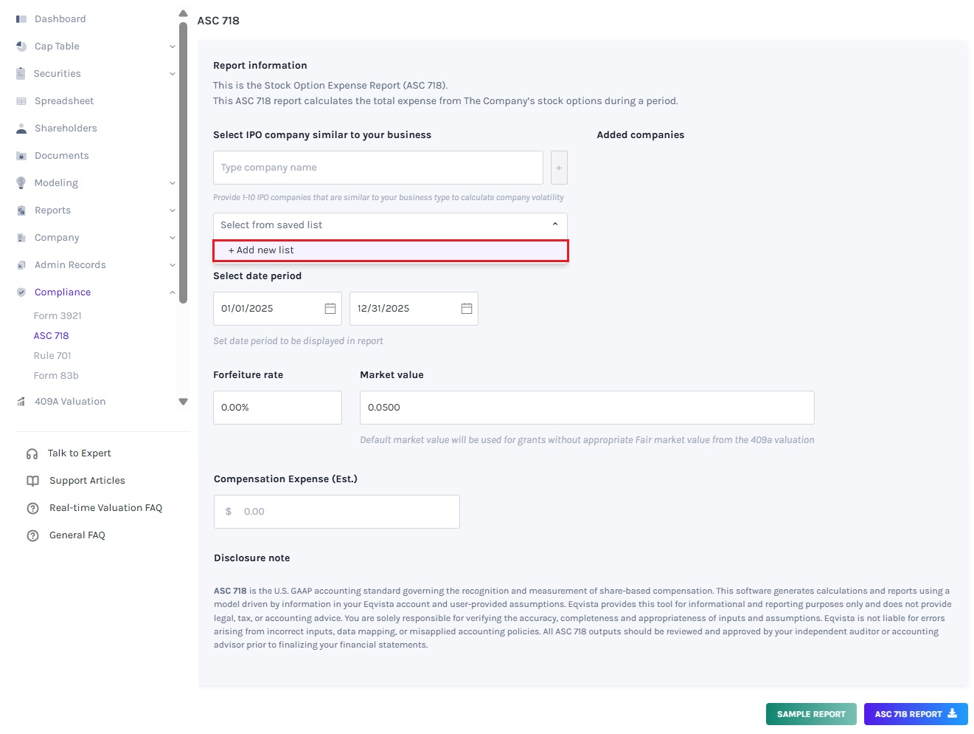
Task: Click the General FAQ question mark icon
Action: 33,535
